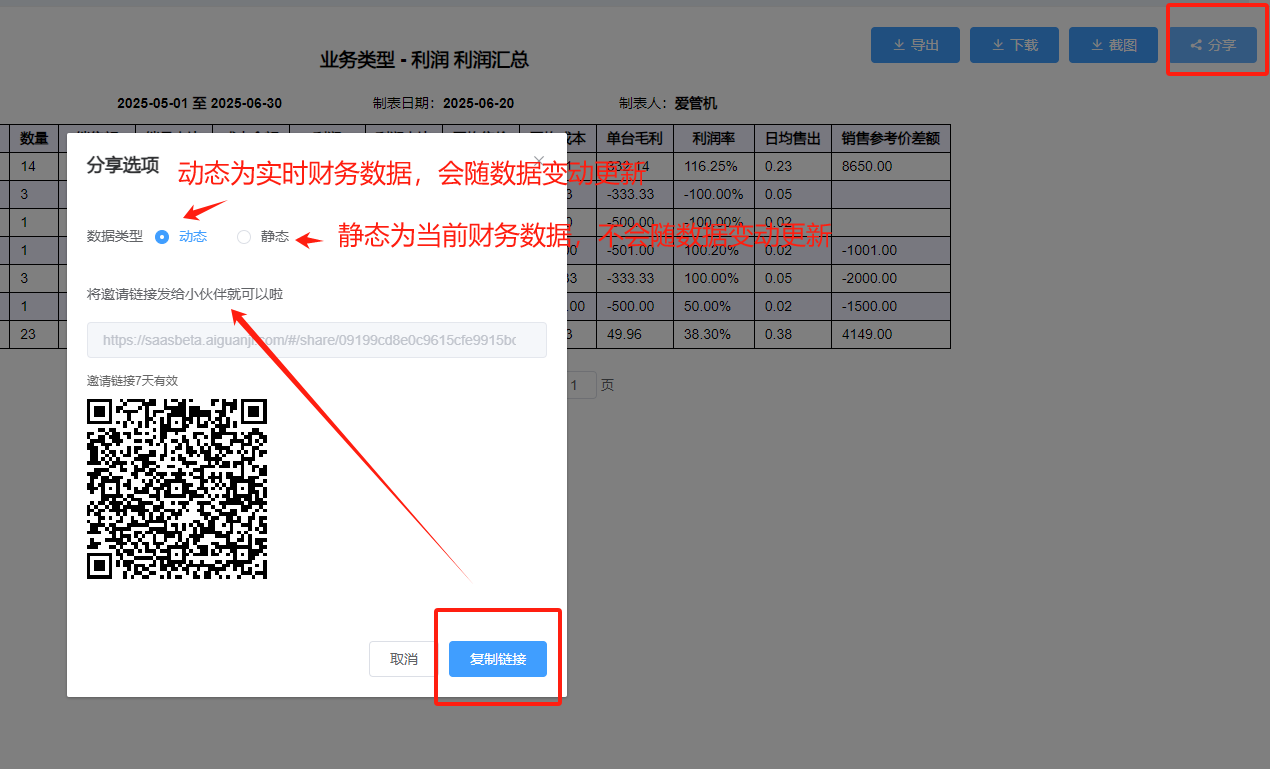Click the 日均售出 column header

(x=793, y=138)
